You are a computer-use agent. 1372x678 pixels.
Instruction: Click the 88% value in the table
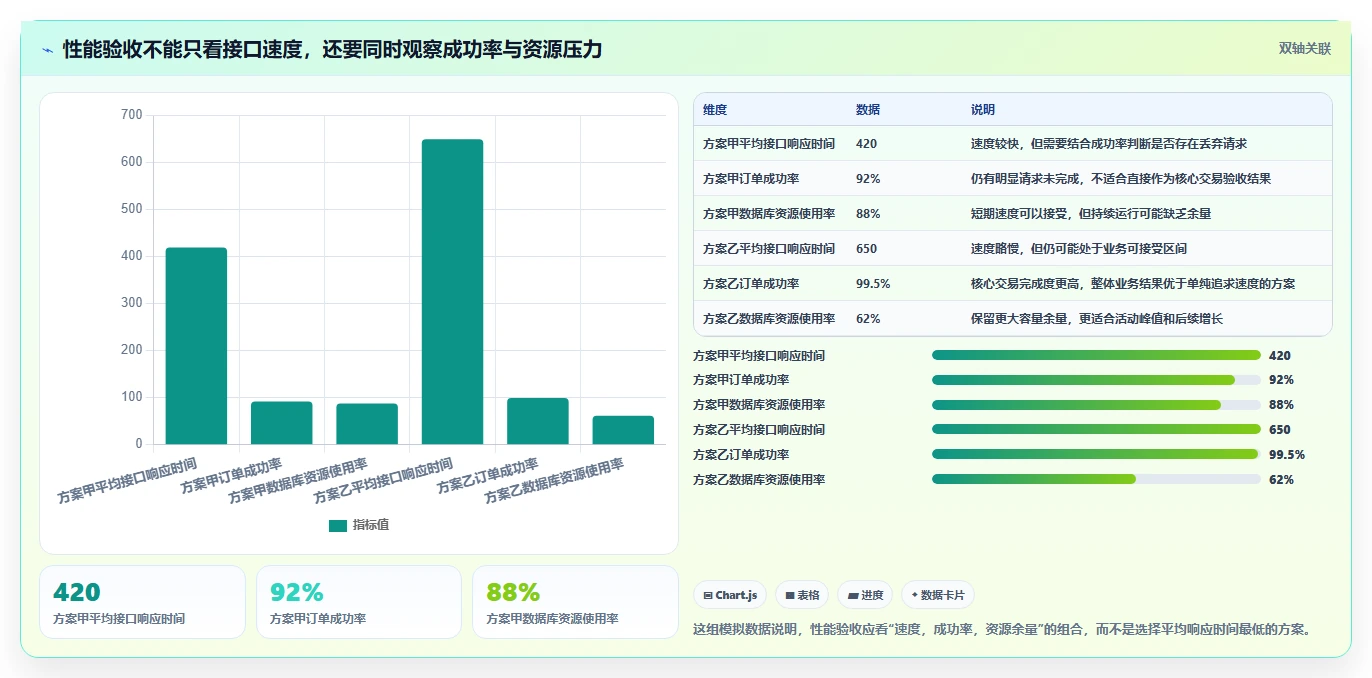(x=868, y=214)
